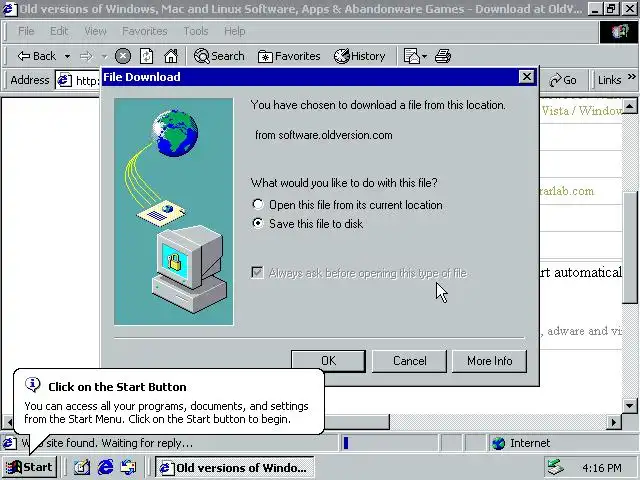Click the Mail toolbar icon
Image resolution: width=640 pixels, height=480 pixels.
[x=411, y=56]
